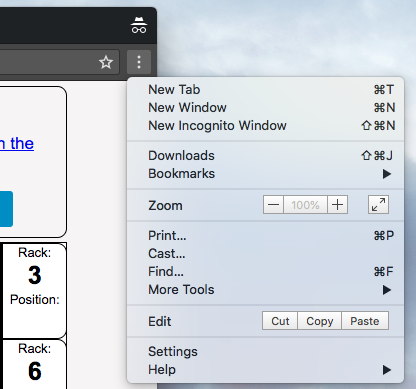The height and width of the screenshot is (389, 416).
Task: Click the Cut button
Action: tap(280, 321)
